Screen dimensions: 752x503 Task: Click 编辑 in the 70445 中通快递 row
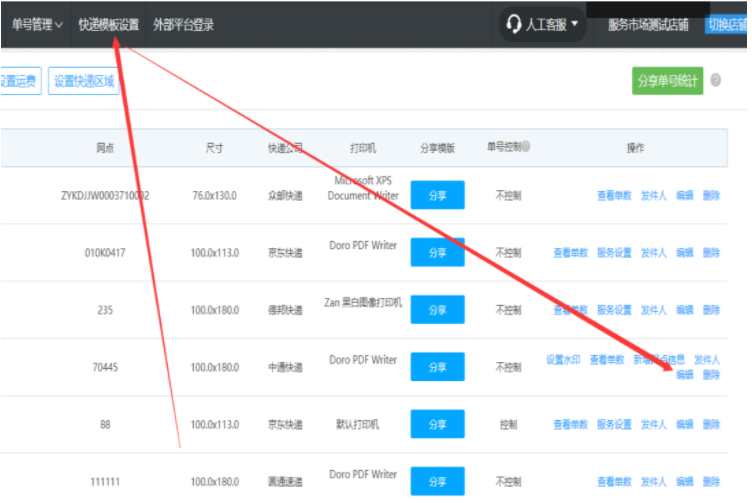[x=684, y=374]
